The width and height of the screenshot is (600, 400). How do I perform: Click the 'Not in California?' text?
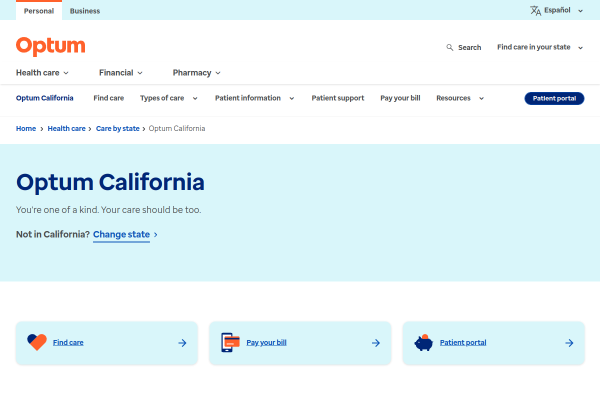pos(53,234)
